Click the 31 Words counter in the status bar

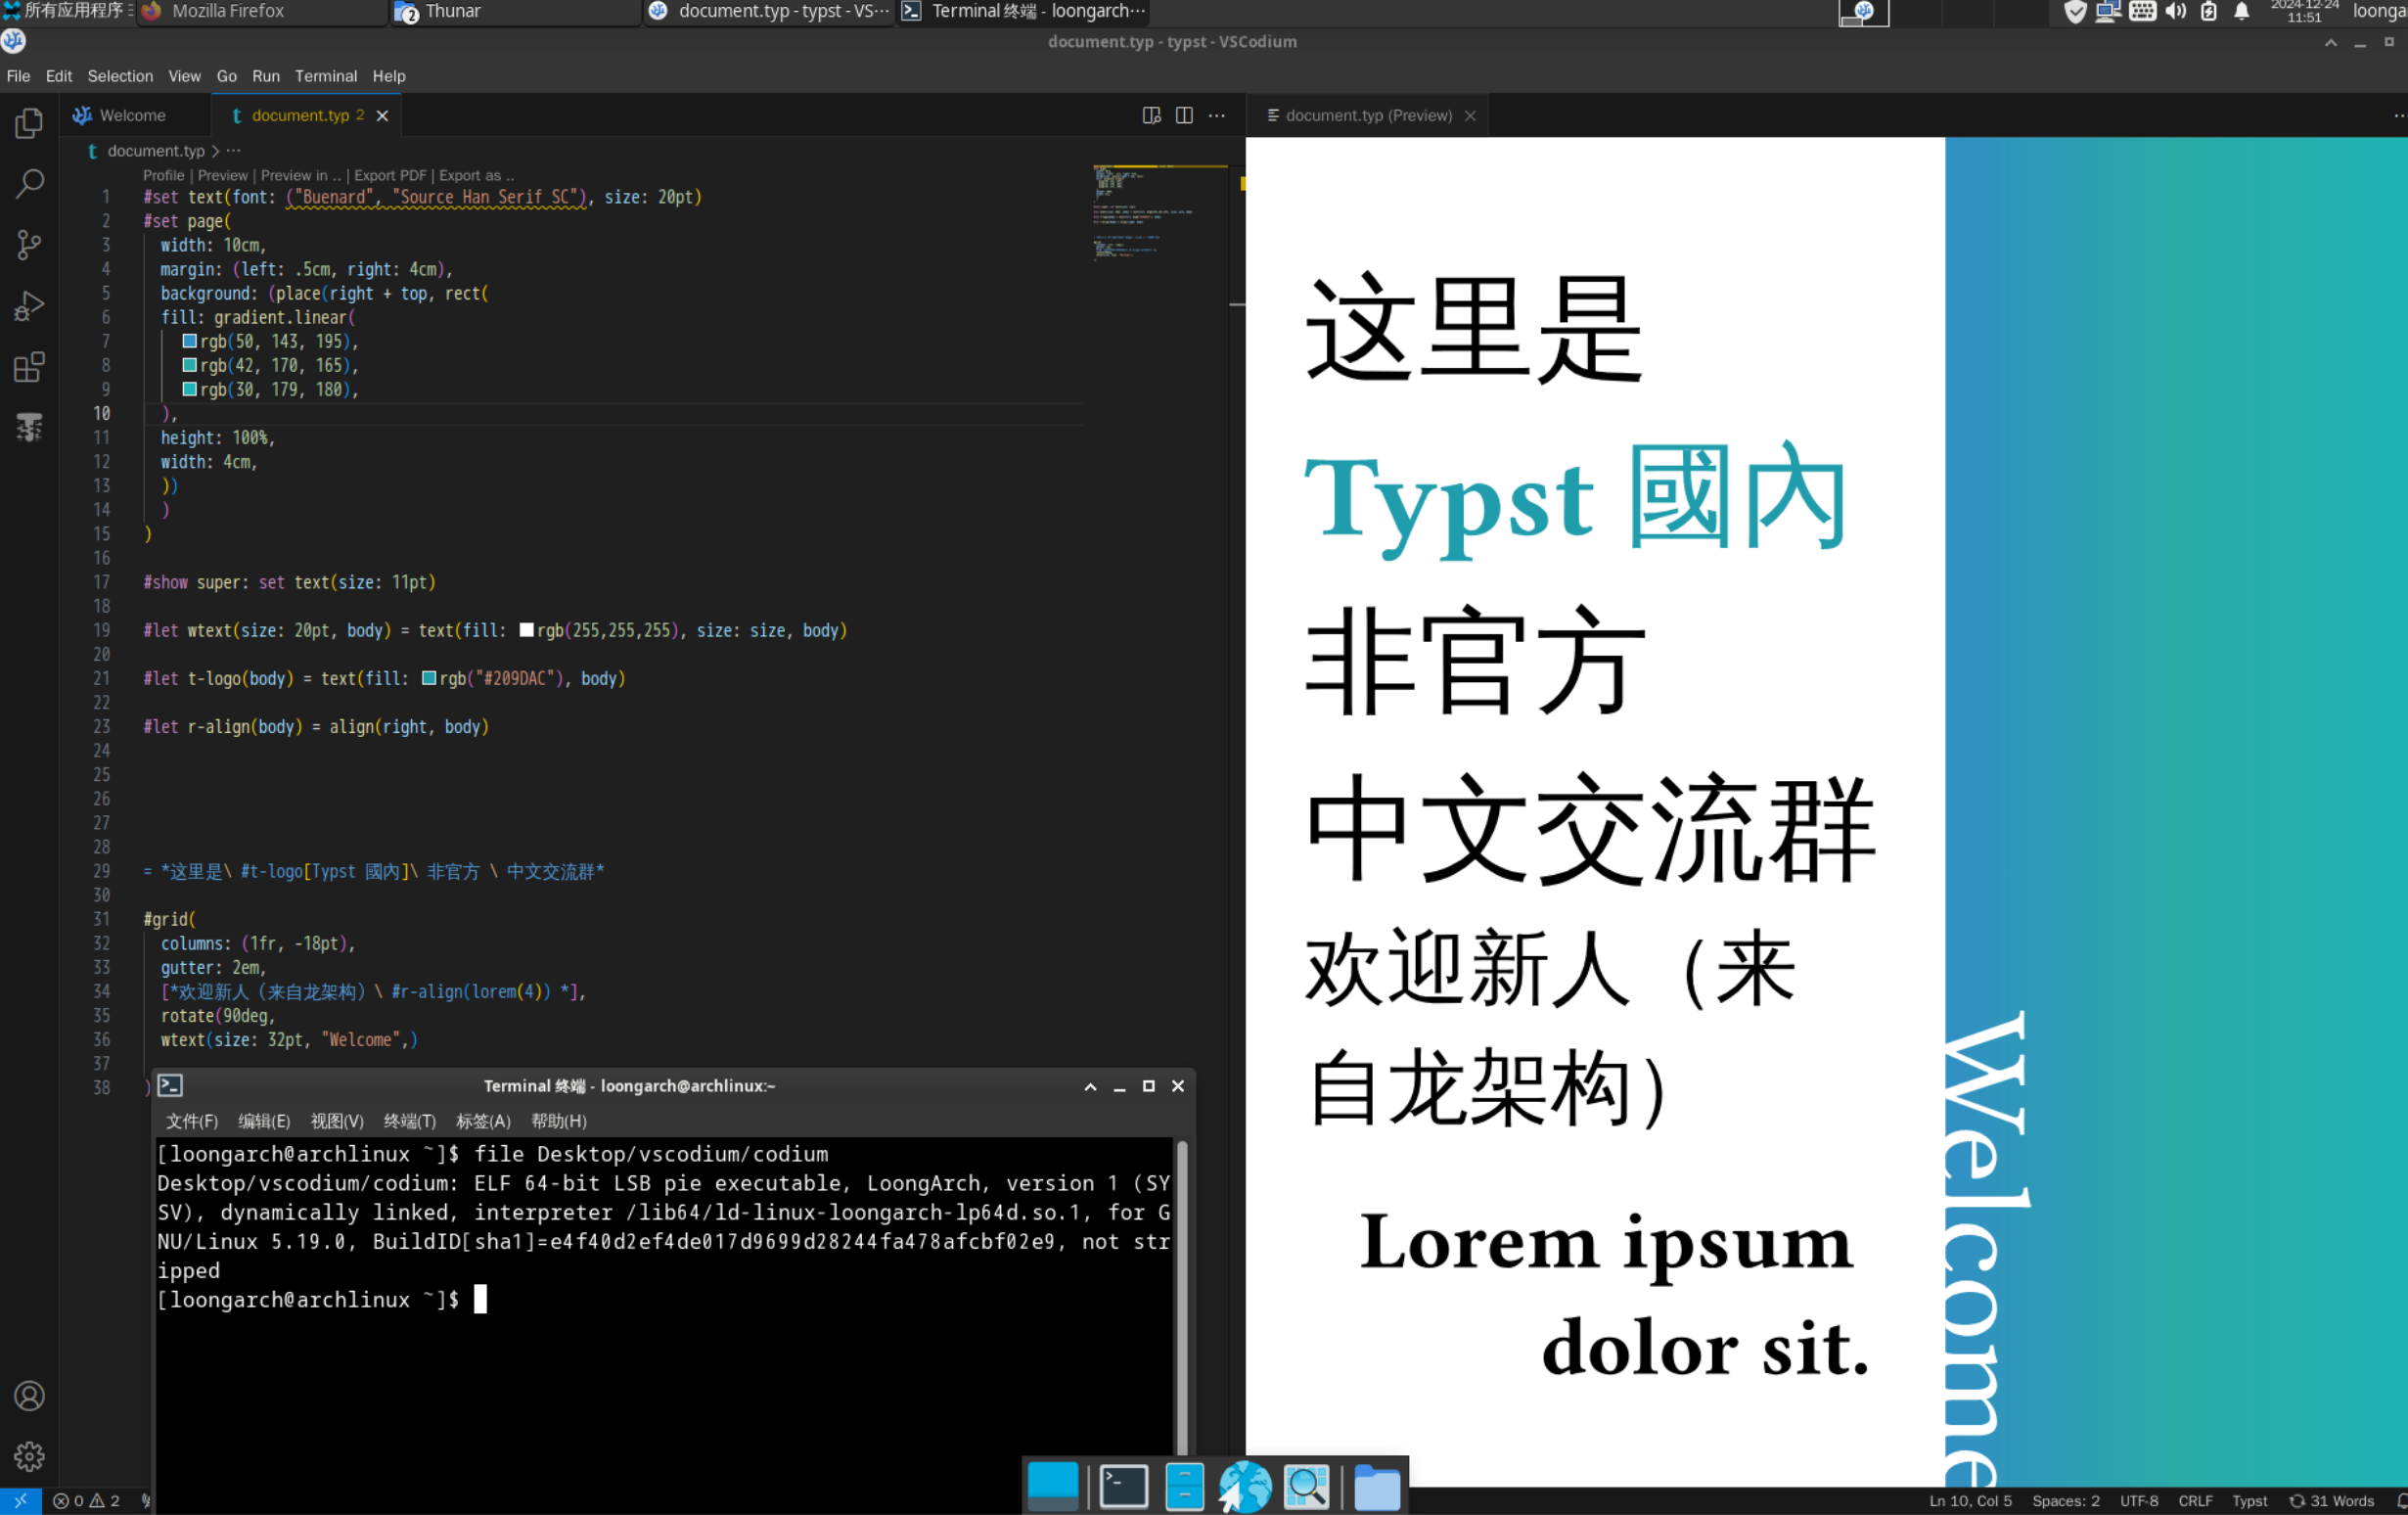pyautogui.click(x=2332, y=1501)
